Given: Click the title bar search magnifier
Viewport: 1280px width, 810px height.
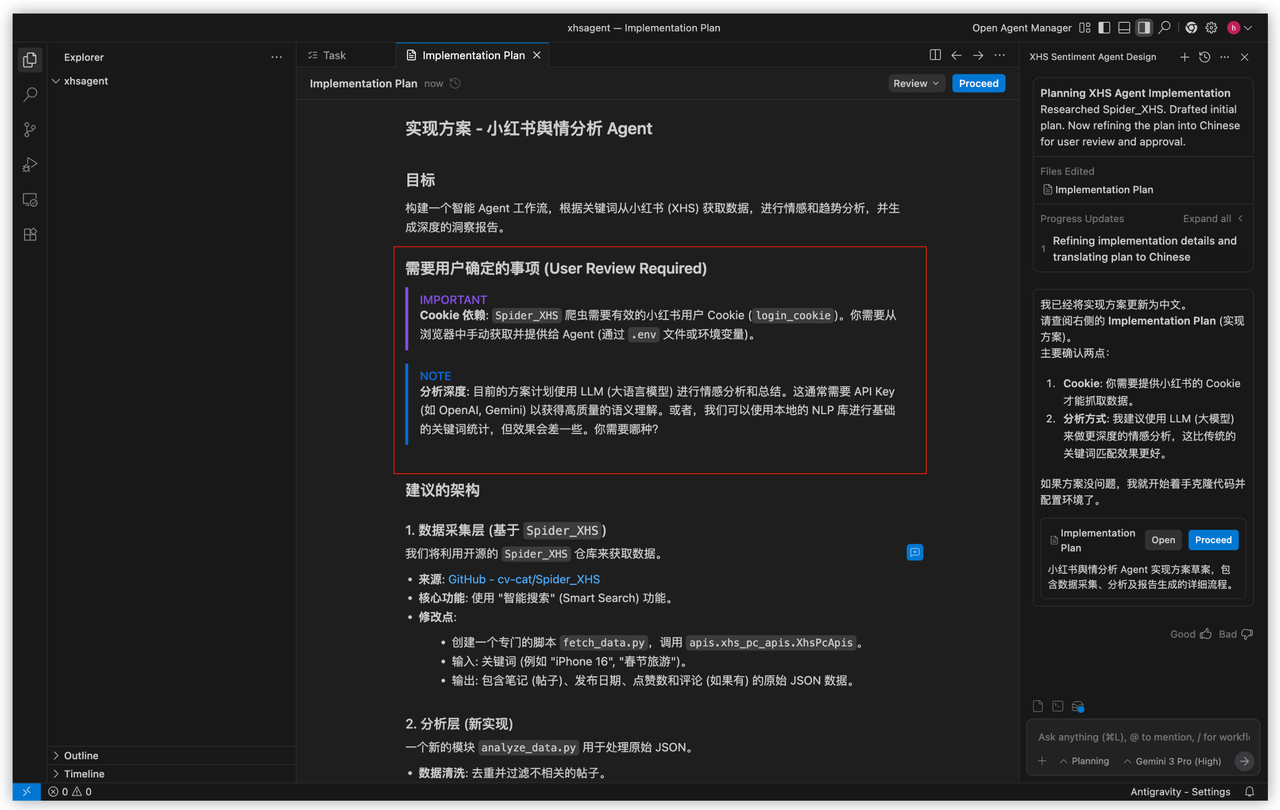Looking at the screenshot, I should pyautogui.click(x=1165, y=28).
